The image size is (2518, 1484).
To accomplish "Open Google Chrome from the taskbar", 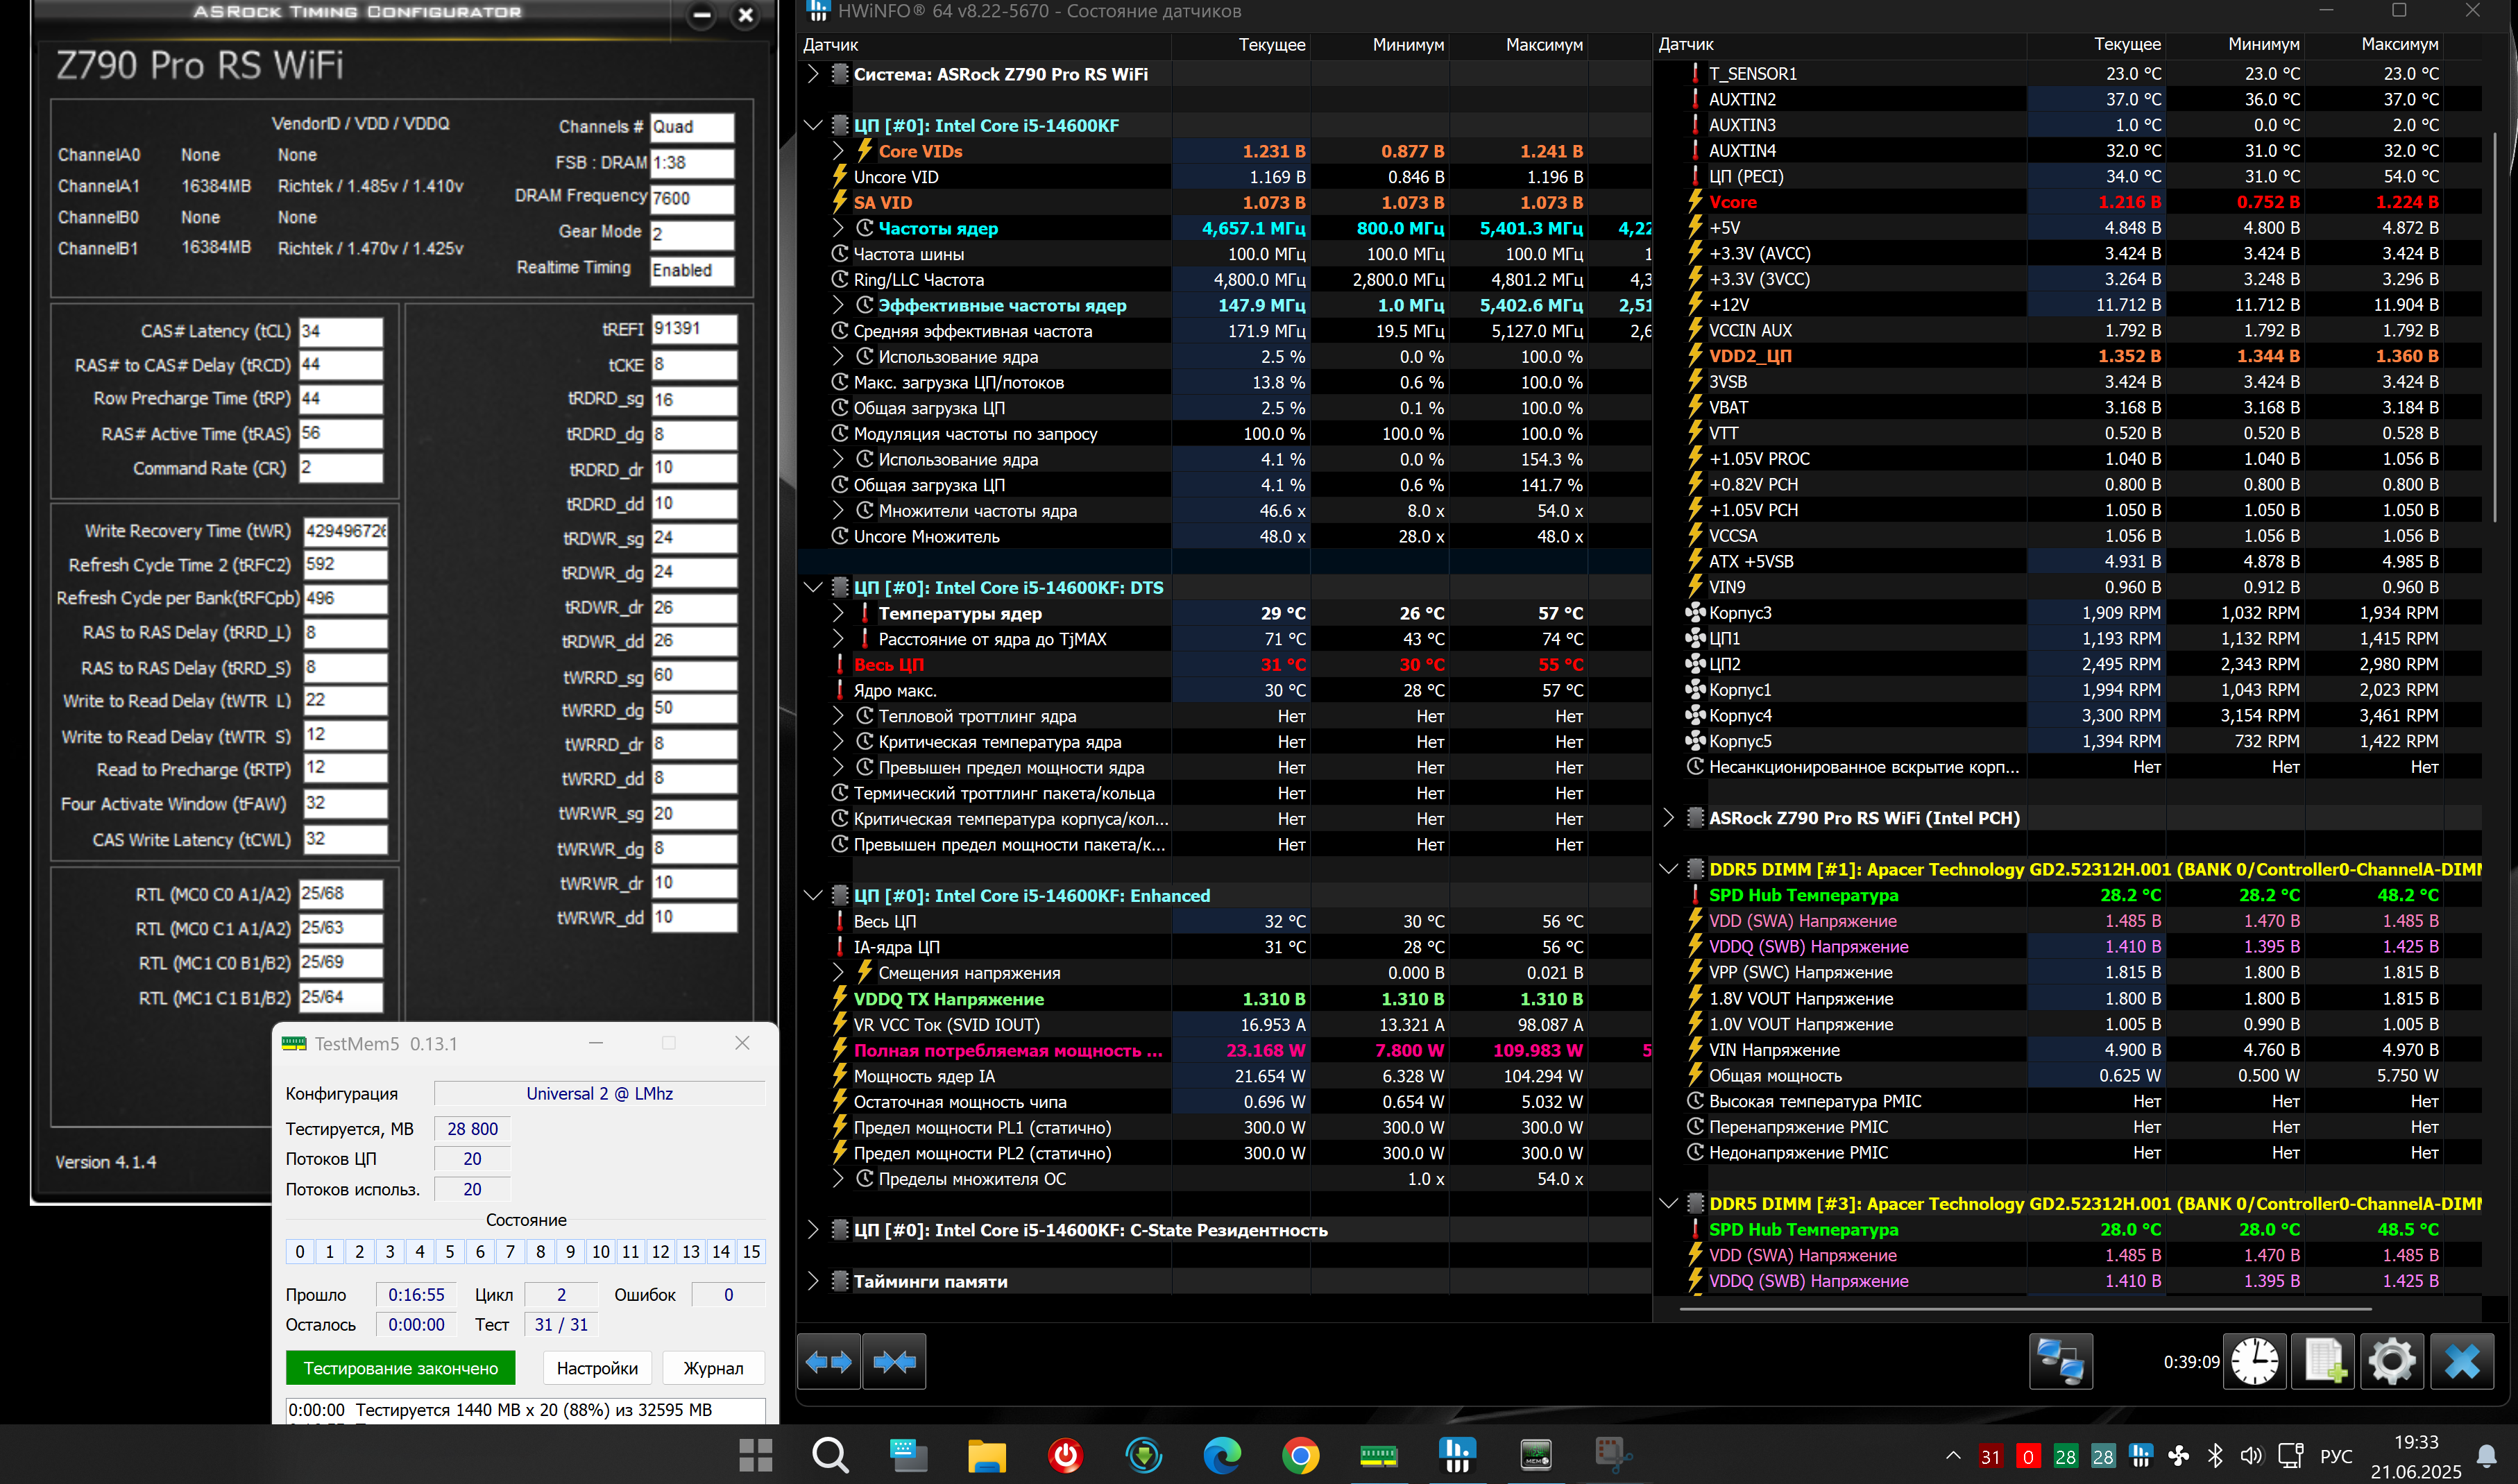I will pyautogui.click(x=1300, y=1455).
